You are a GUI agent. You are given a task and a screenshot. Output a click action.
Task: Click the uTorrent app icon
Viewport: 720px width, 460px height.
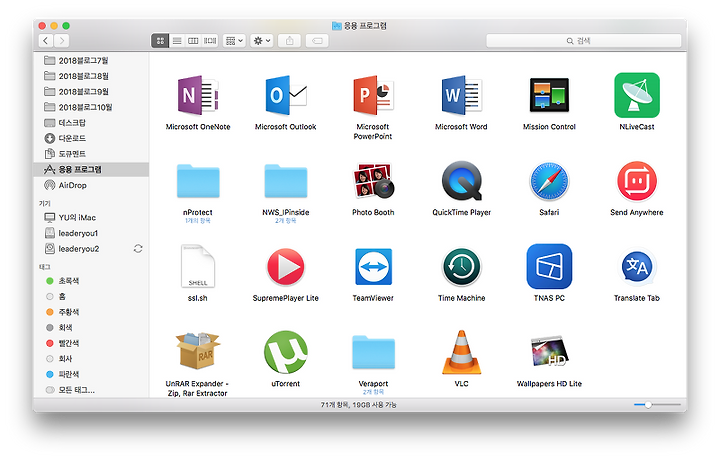click(x=286, y=352)
